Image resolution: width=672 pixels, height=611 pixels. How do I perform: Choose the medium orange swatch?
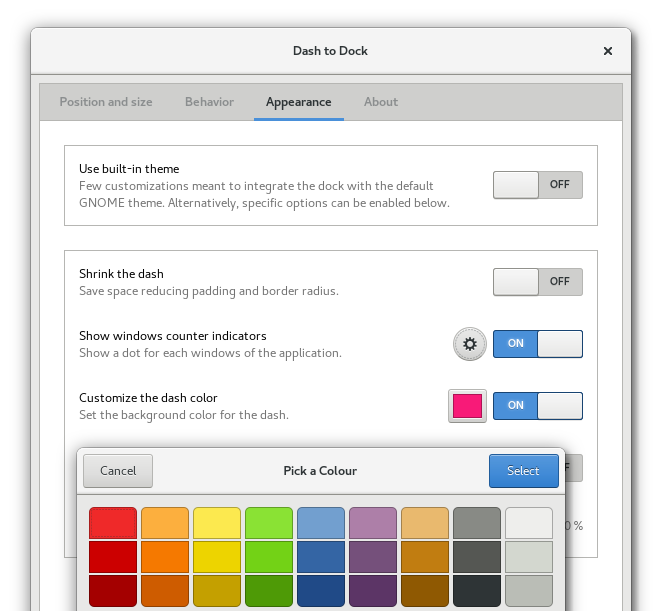(x=165, y=557)
